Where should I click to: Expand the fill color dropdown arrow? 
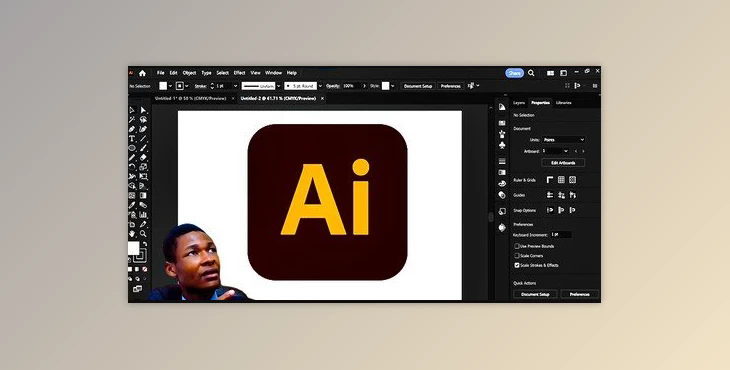pyautogui.click(x=170, y=86)
